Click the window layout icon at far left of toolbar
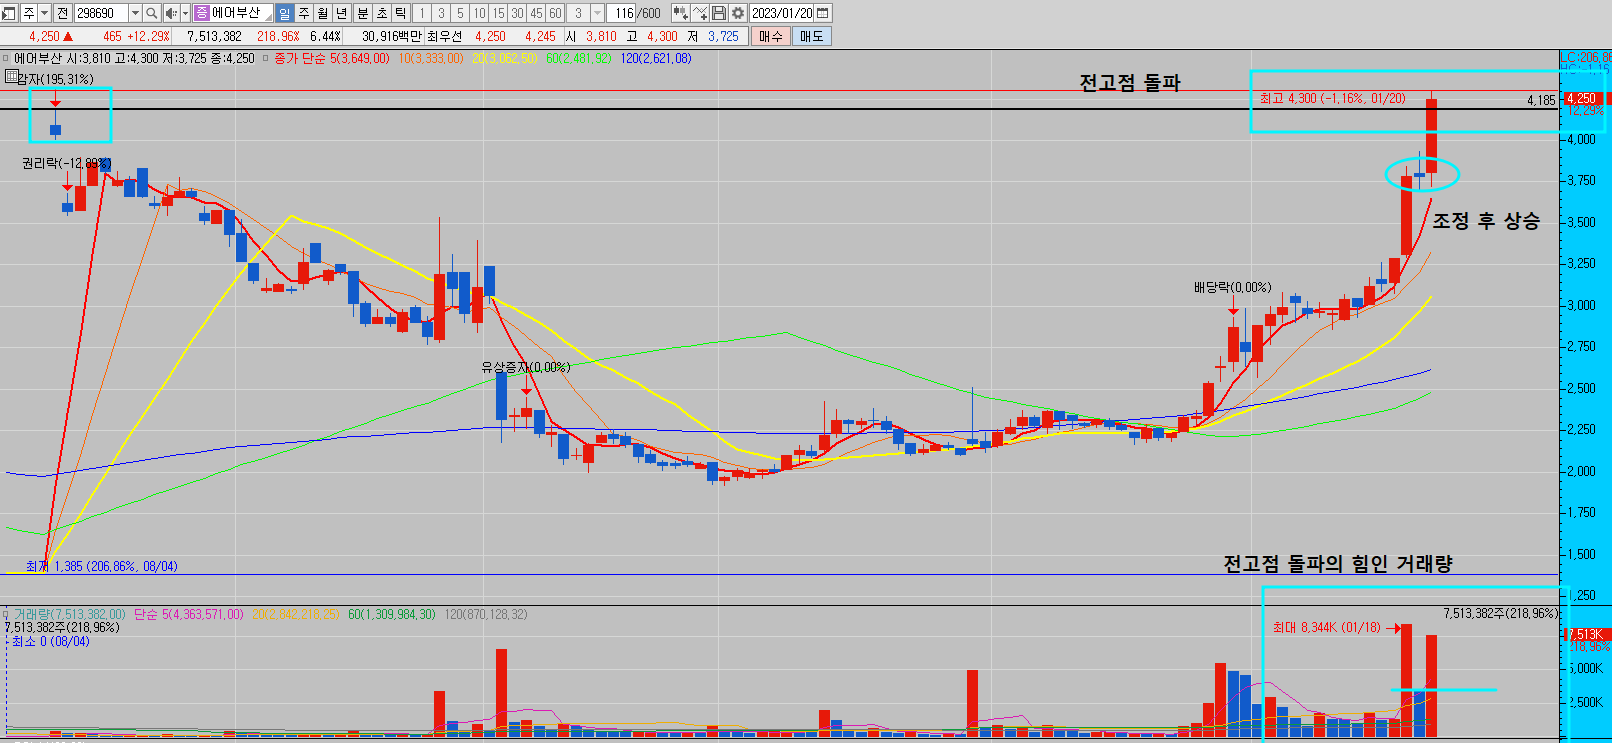 [x=9, y=13]
